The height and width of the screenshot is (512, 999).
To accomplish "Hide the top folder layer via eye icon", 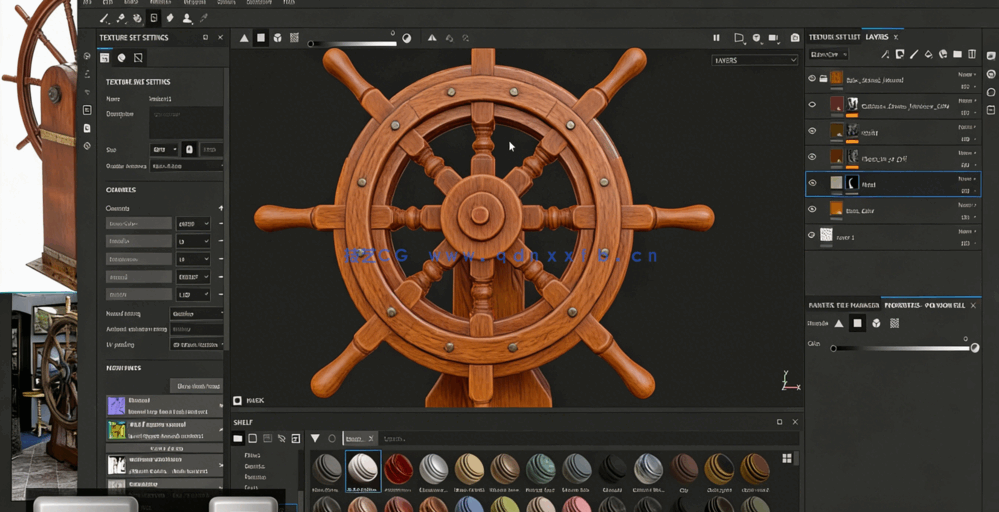I will [812, 78].
